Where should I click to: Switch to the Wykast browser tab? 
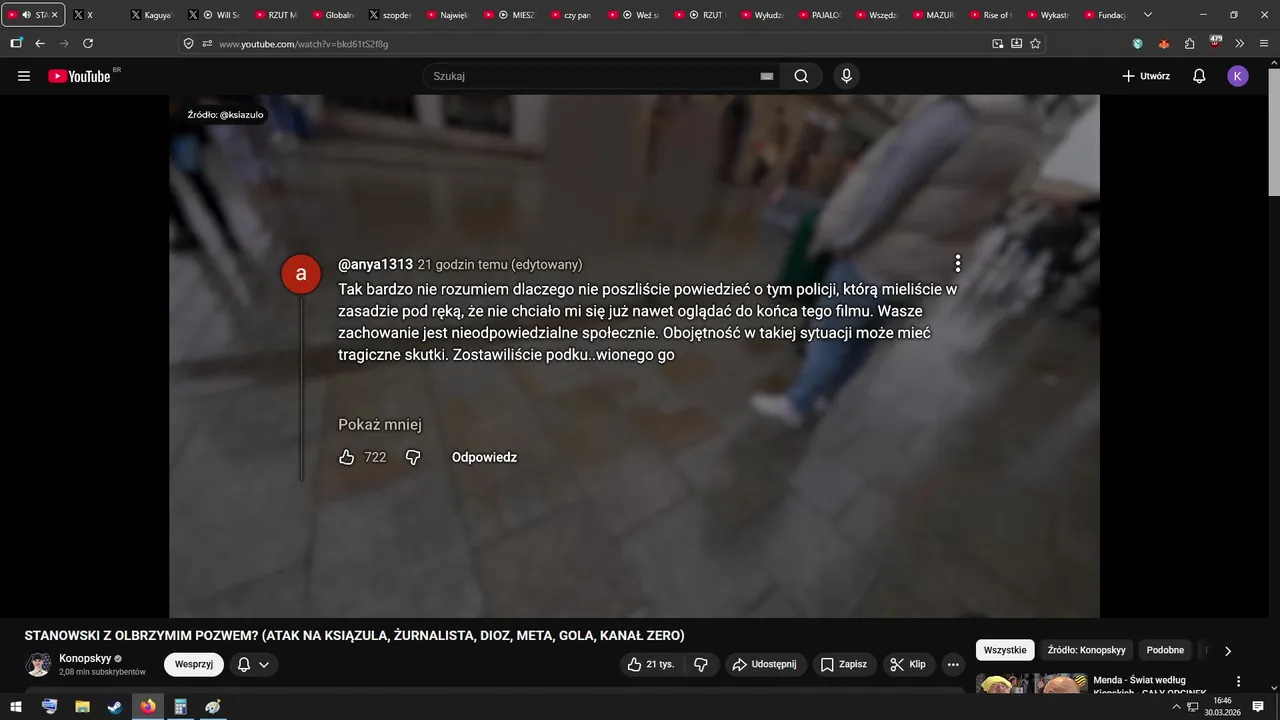pos(1046,15)
